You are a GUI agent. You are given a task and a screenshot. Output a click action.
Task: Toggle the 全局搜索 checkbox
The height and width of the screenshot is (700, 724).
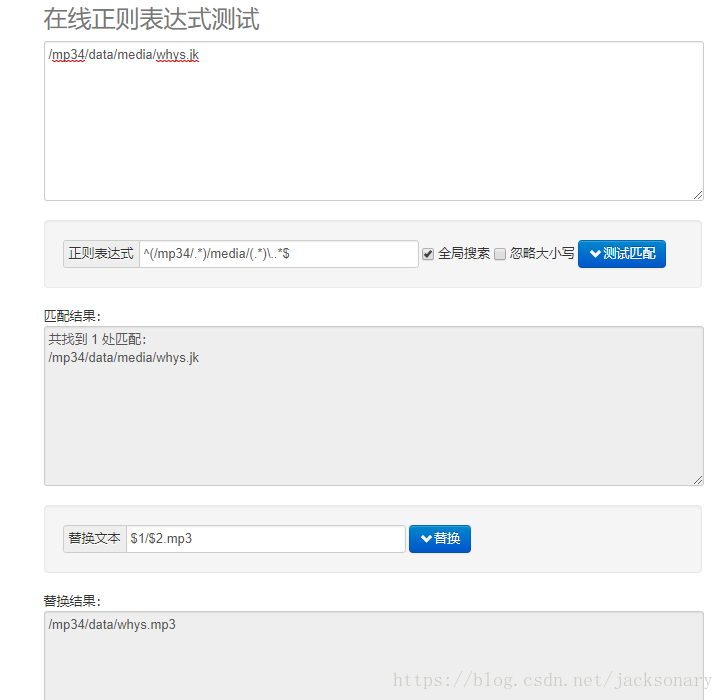point(428,254)
